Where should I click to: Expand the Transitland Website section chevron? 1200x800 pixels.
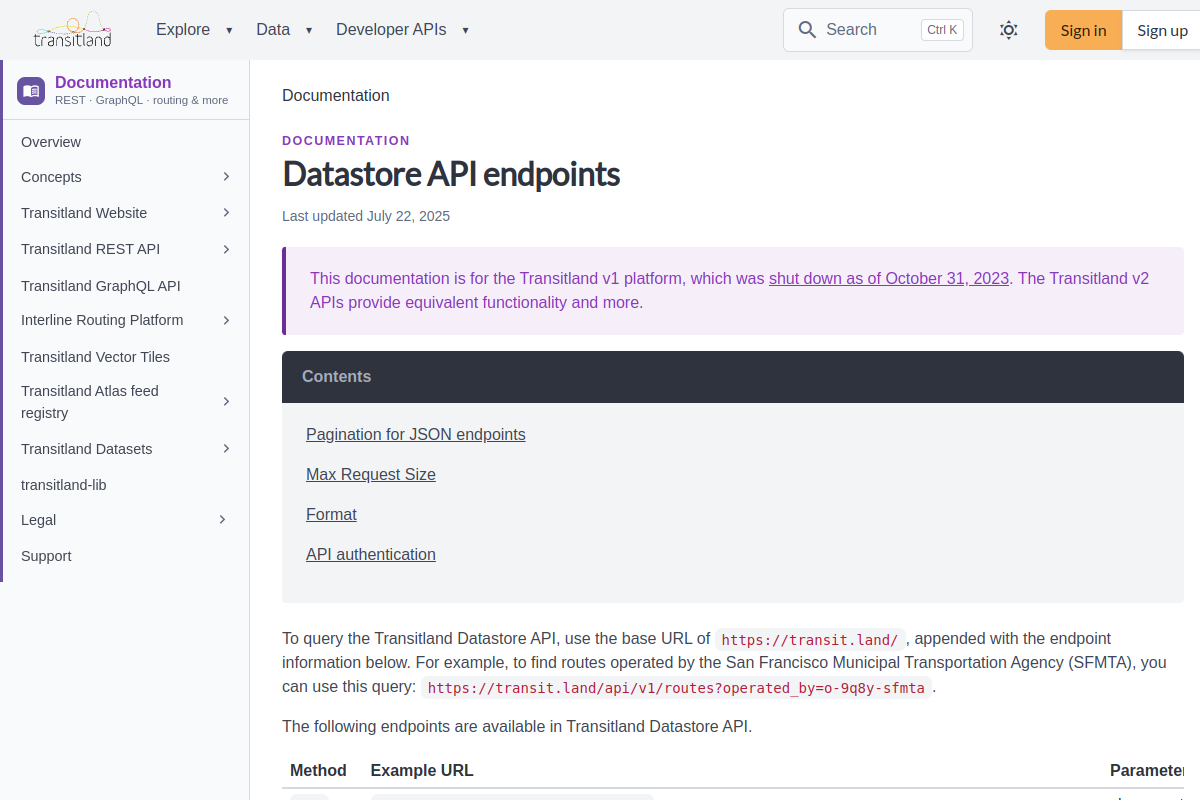[226, 213]
